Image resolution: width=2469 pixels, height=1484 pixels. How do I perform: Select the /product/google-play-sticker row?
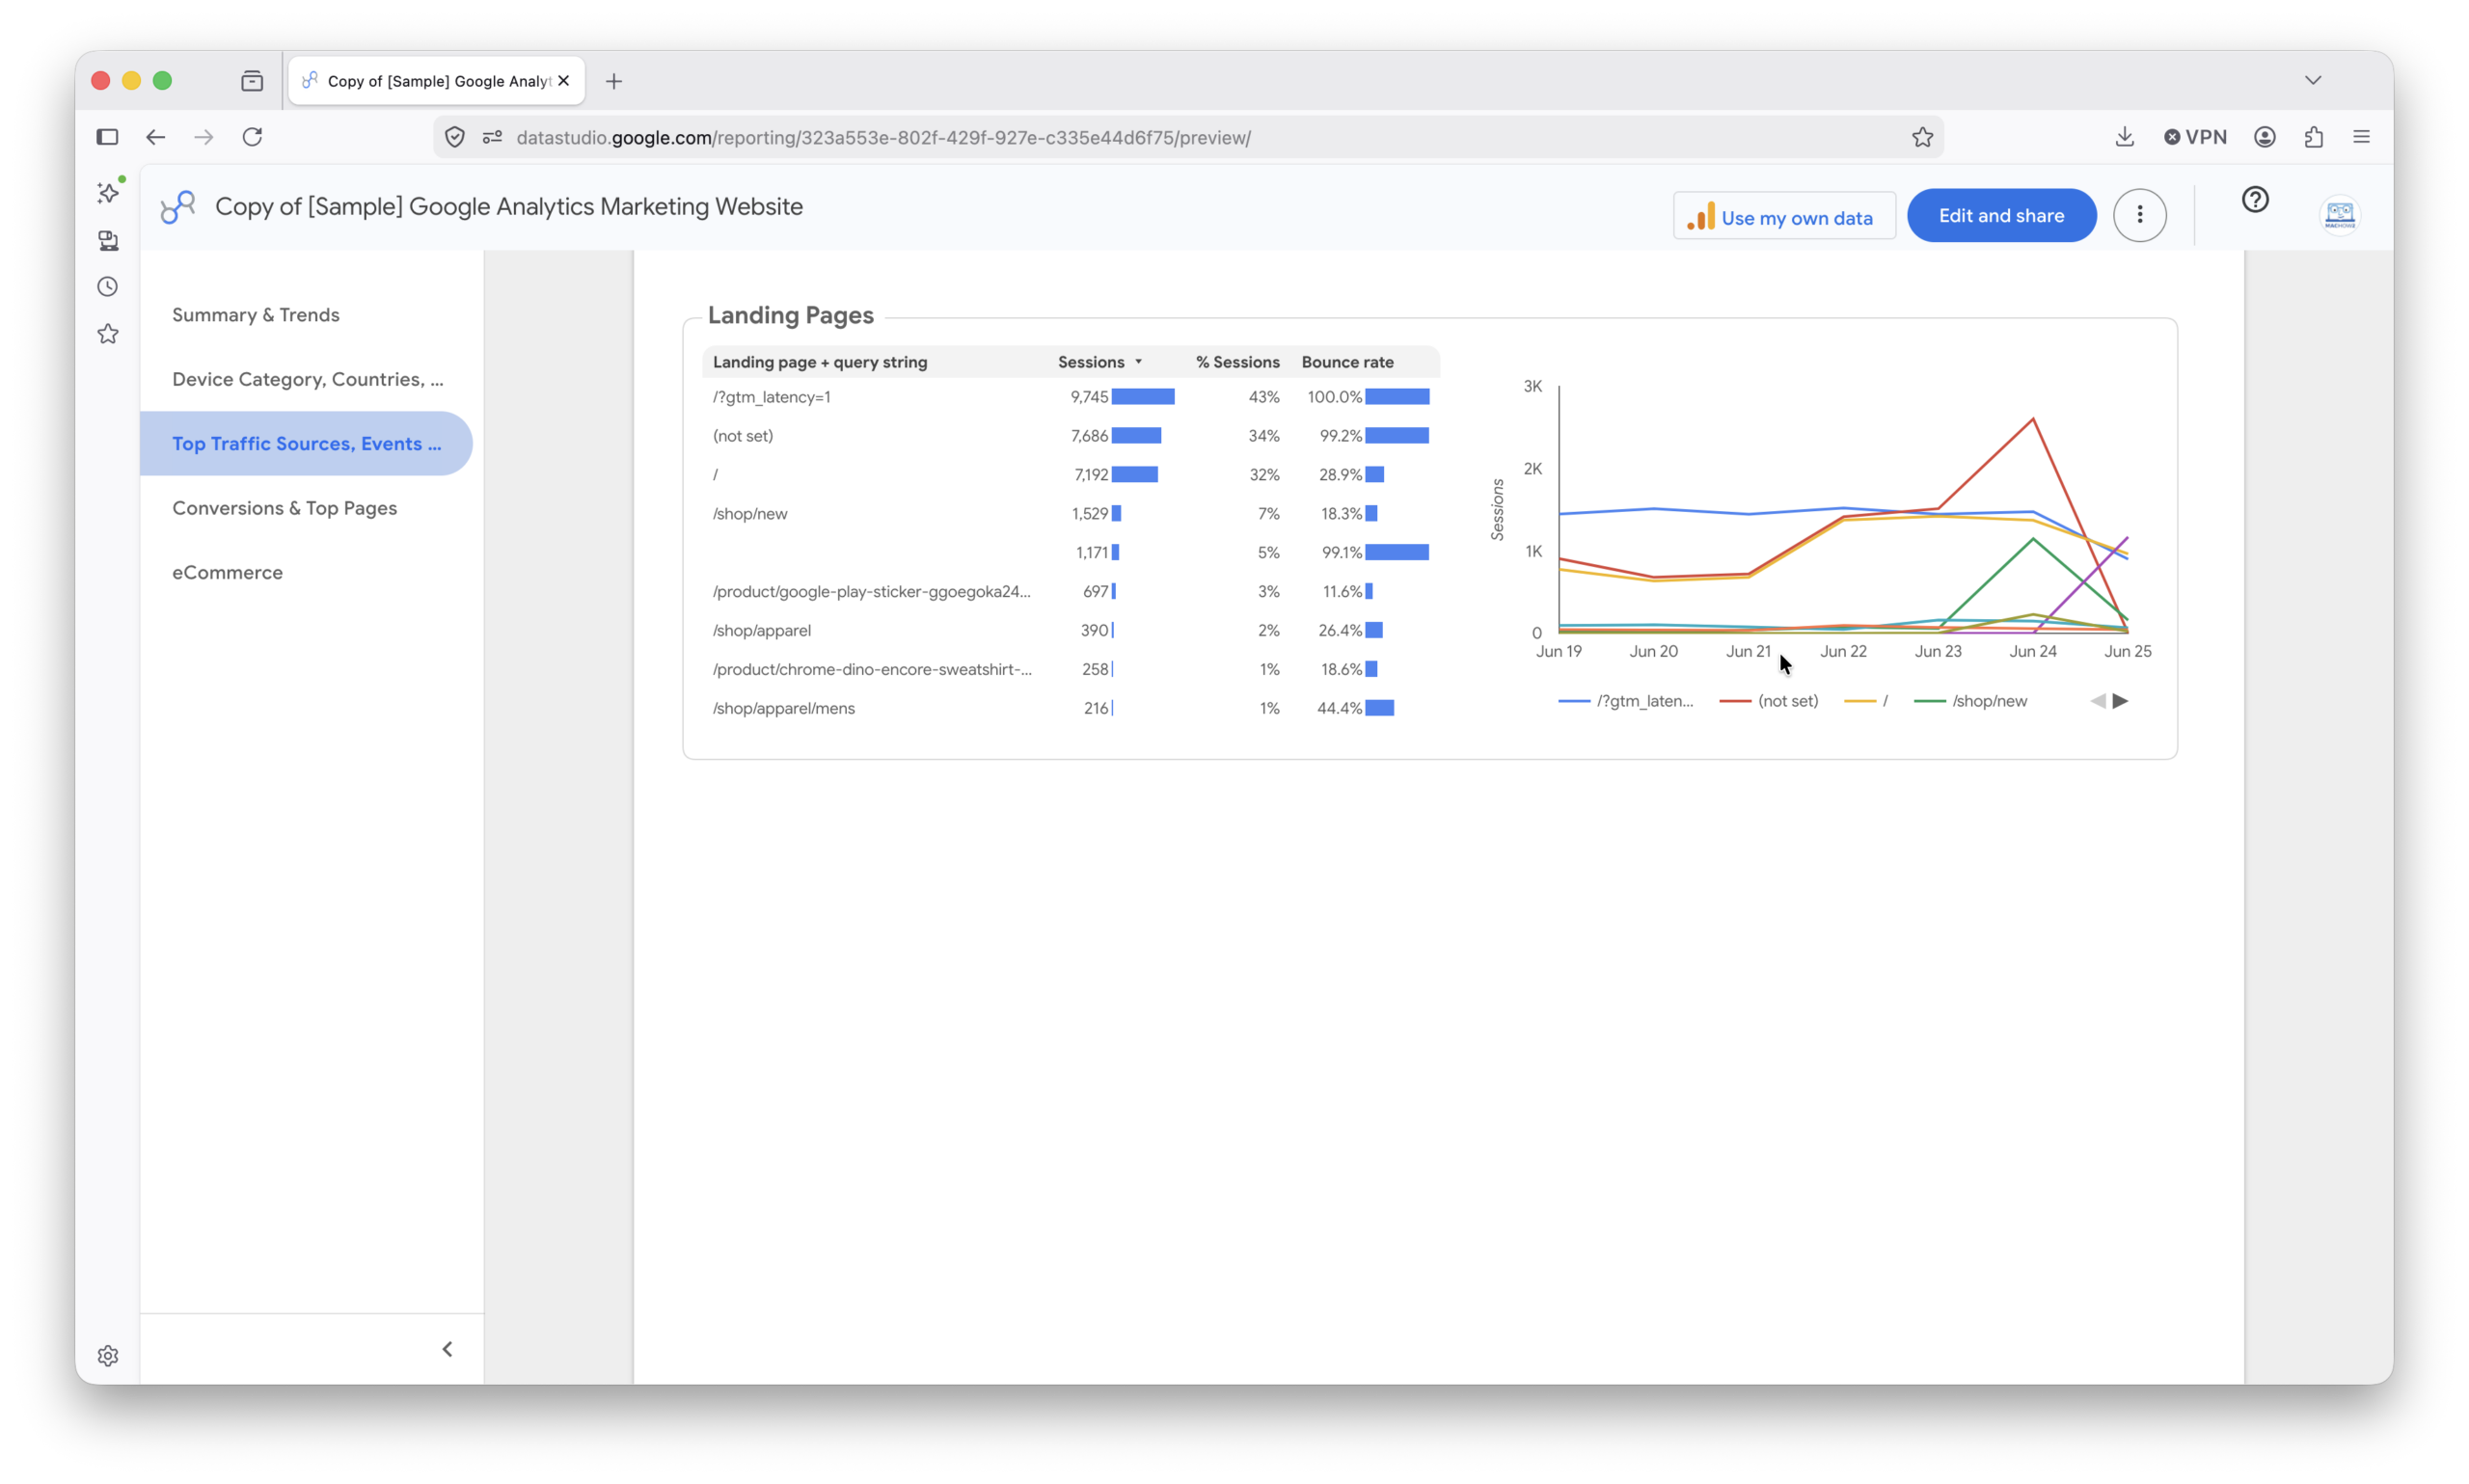(x=1070, y=592)
